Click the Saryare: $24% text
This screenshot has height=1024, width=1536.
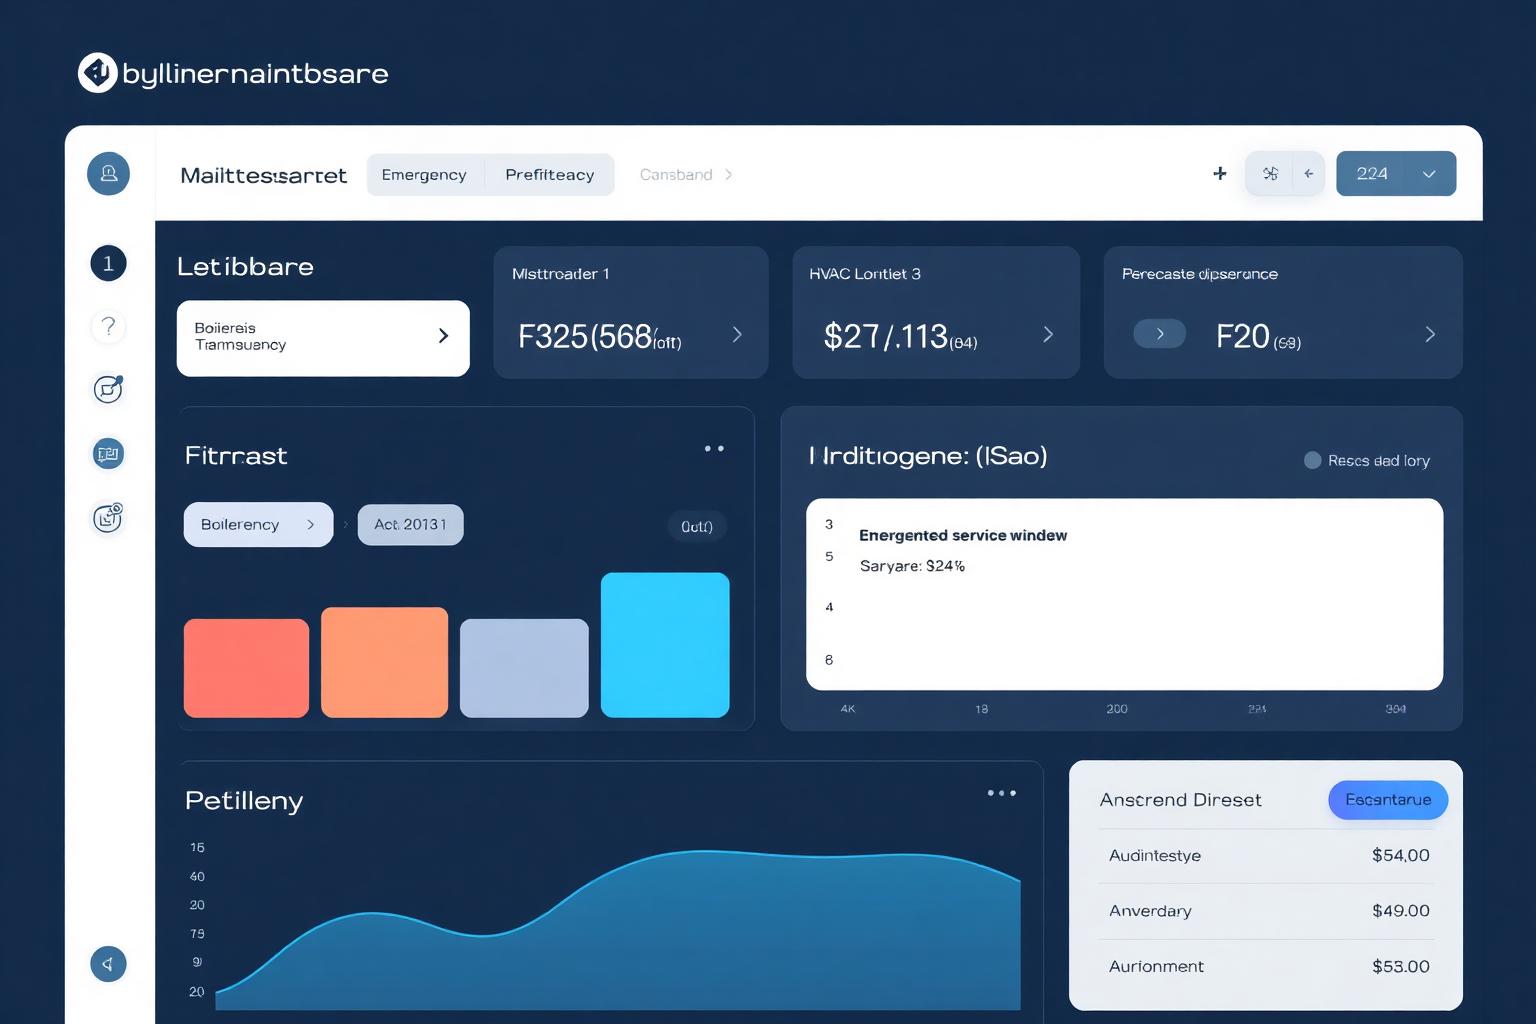912,566
